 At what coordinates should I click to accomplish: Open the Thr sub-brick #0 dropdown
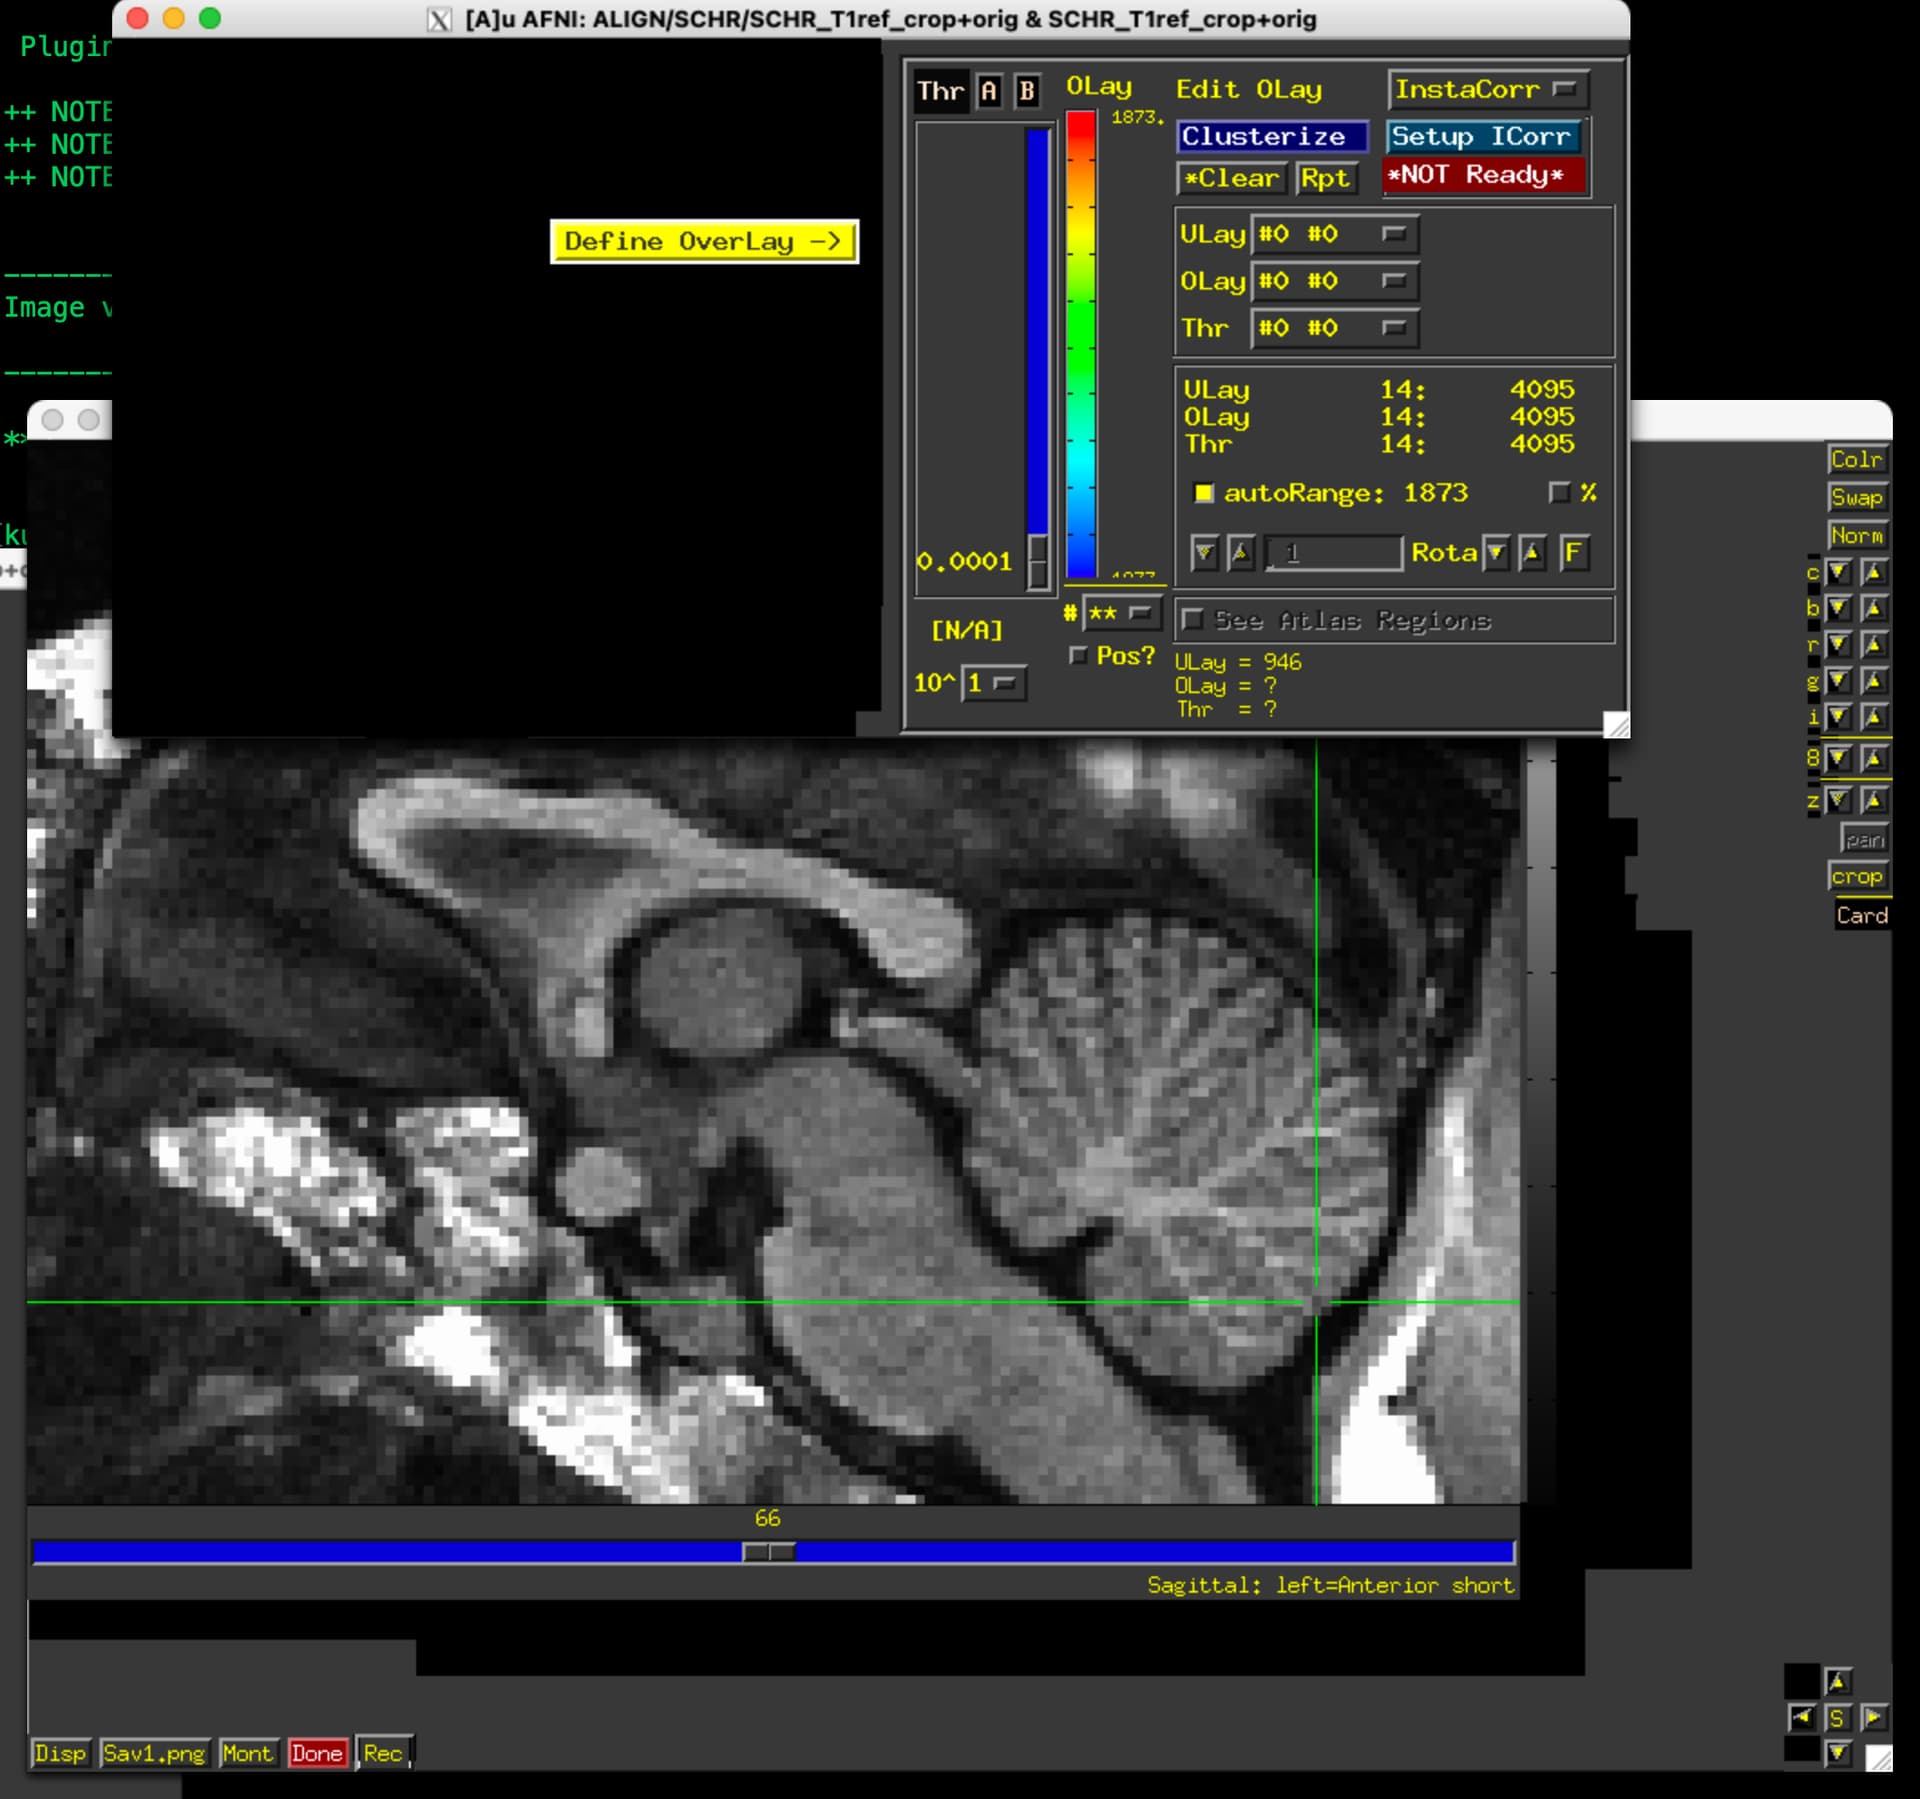click(1333, 328)
